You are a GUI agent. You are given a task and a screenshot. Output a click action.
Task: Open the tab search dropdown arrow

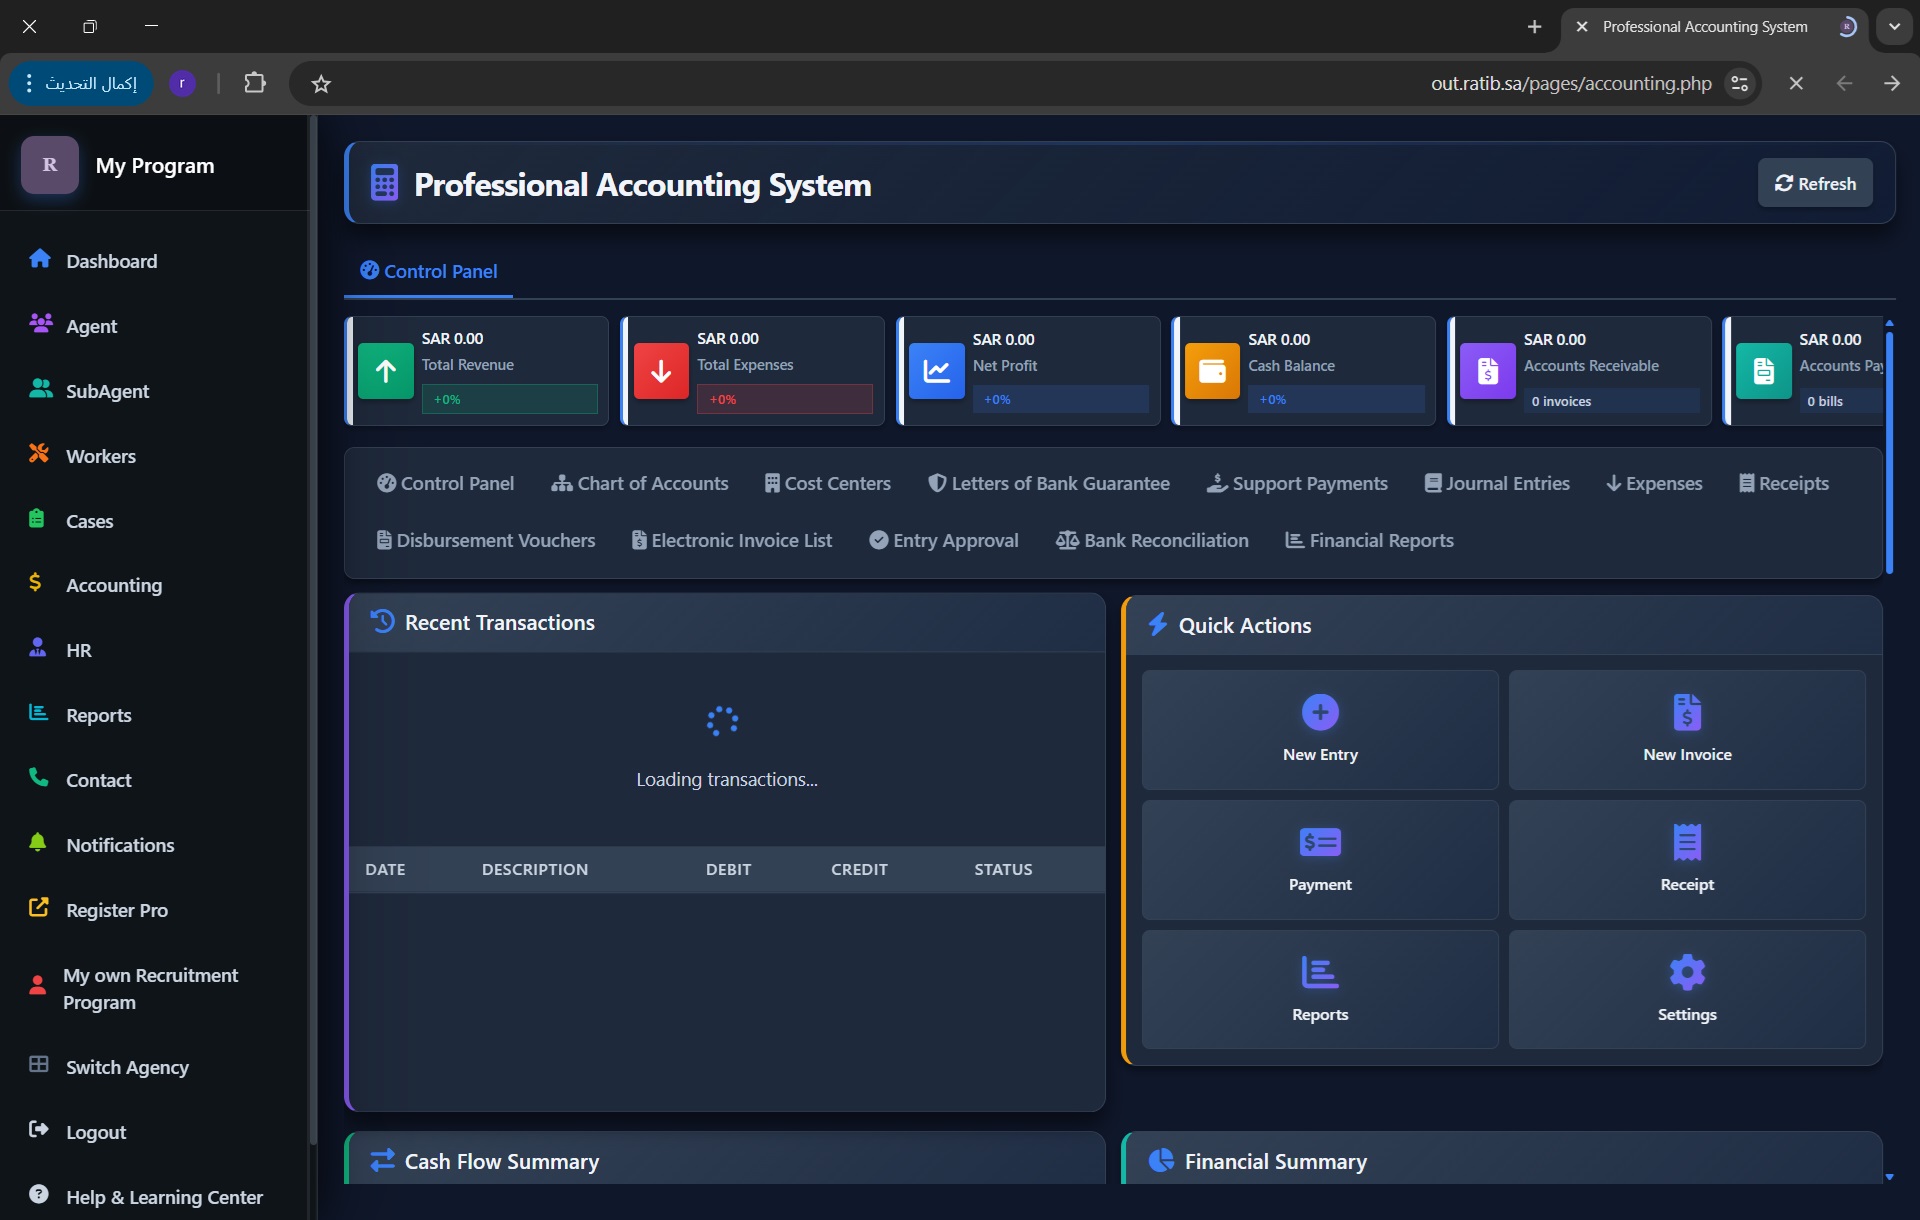pos(1894,27)
